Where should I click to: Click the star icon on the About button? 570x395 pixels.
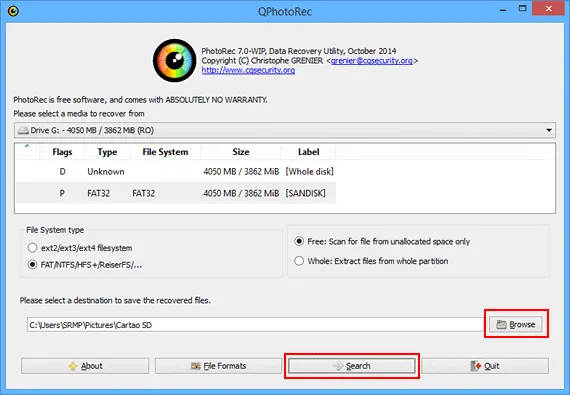(x=73, y=366)
